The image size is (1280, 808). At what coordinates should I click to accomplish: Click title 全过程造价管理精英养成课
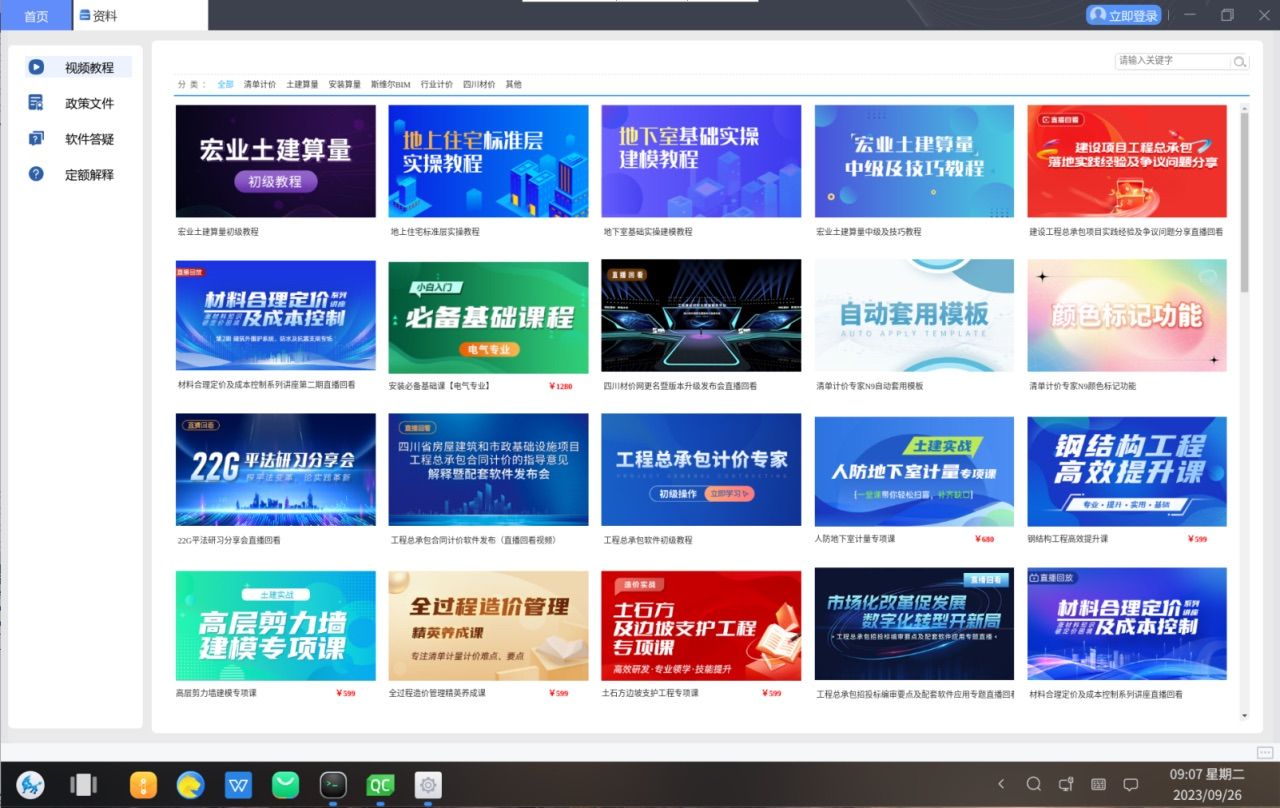click(438, 693)
